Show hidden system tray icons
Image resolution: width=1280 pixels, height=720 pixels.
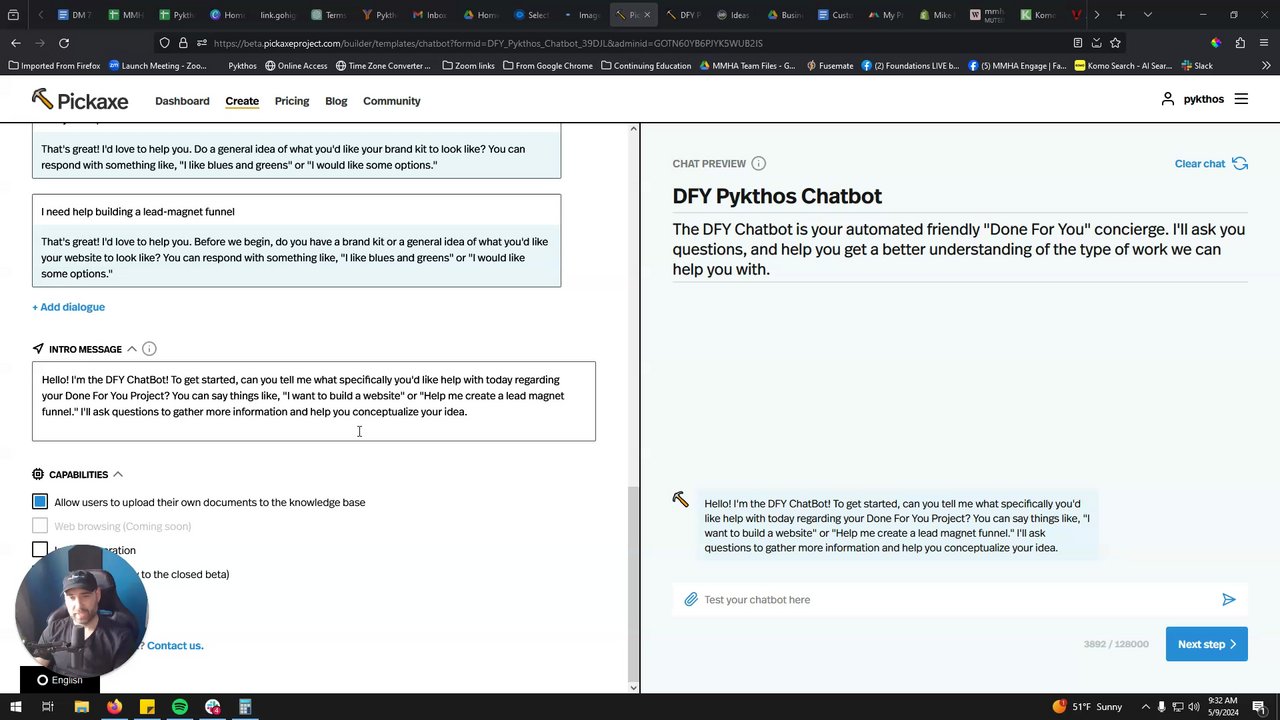(x=1146, y=707)
